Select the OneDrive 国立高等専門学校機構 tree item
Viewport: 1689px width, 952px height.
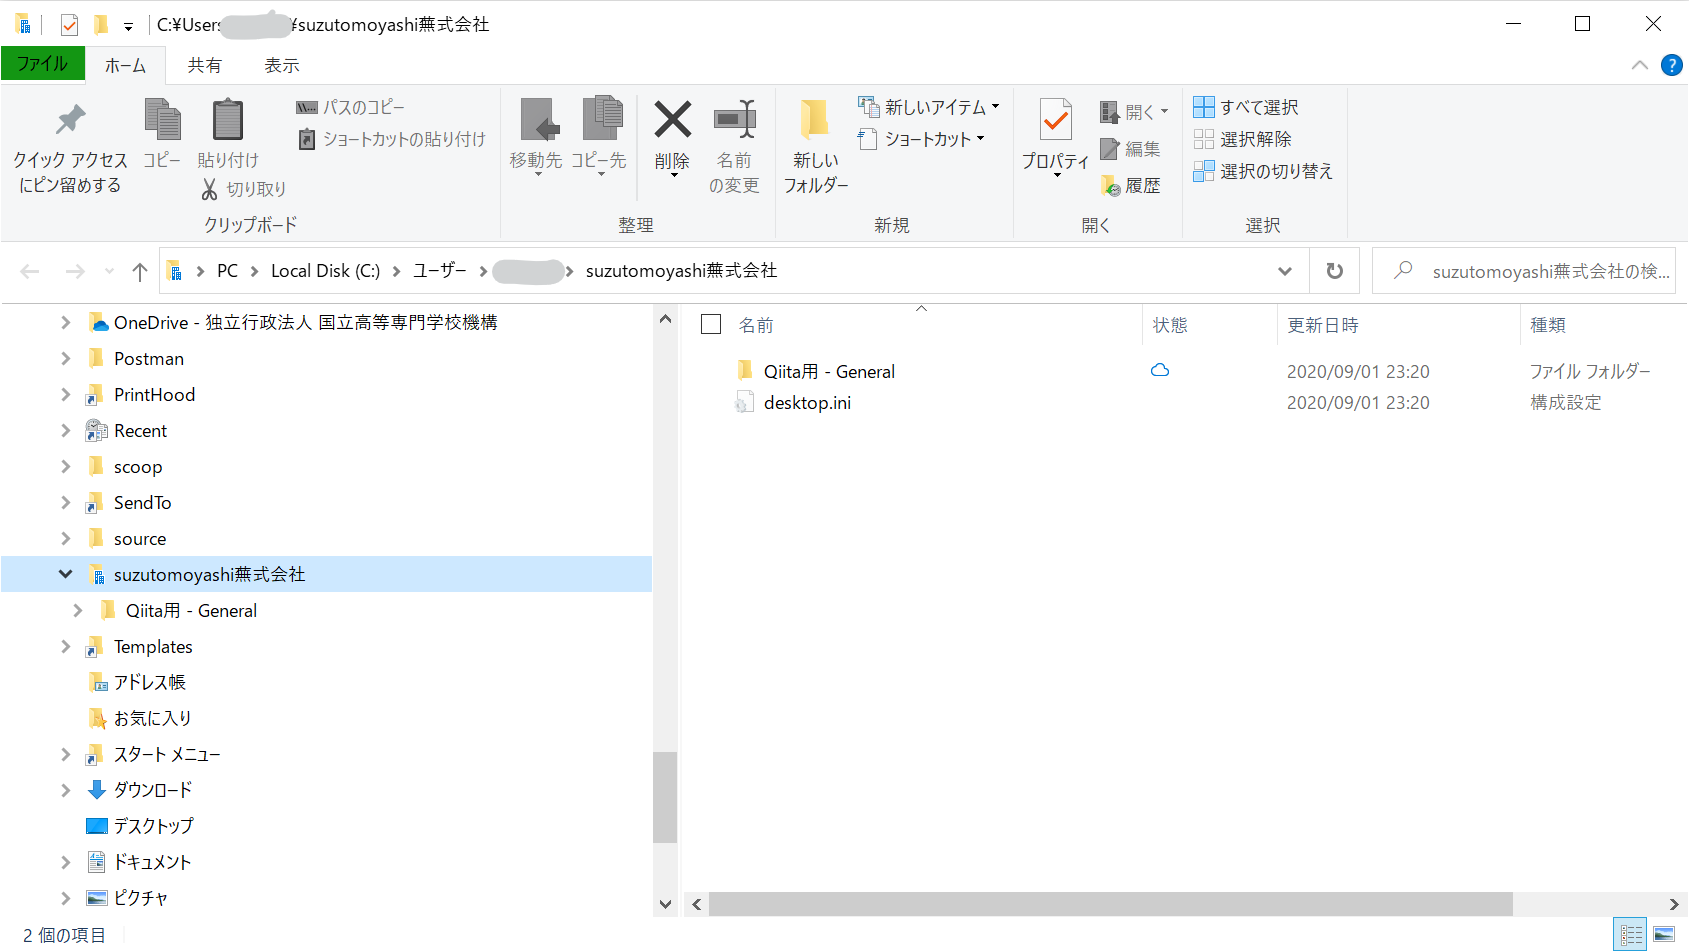(x=305, y=322)
